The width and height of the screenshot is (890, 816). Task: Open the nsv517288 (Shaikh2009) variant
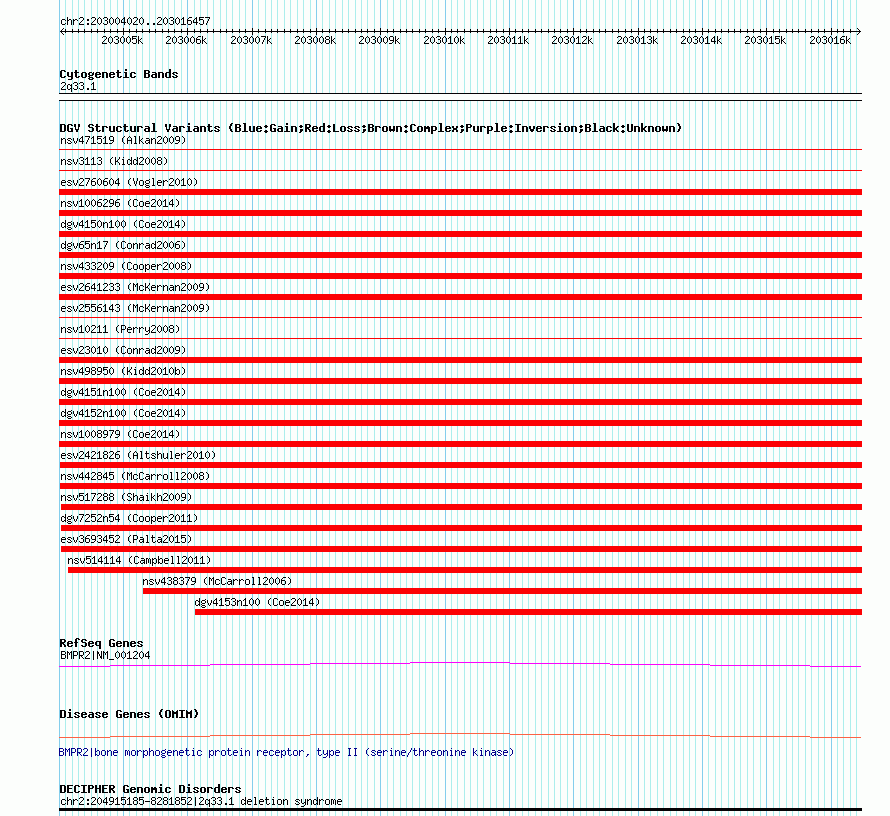(126, 497)
